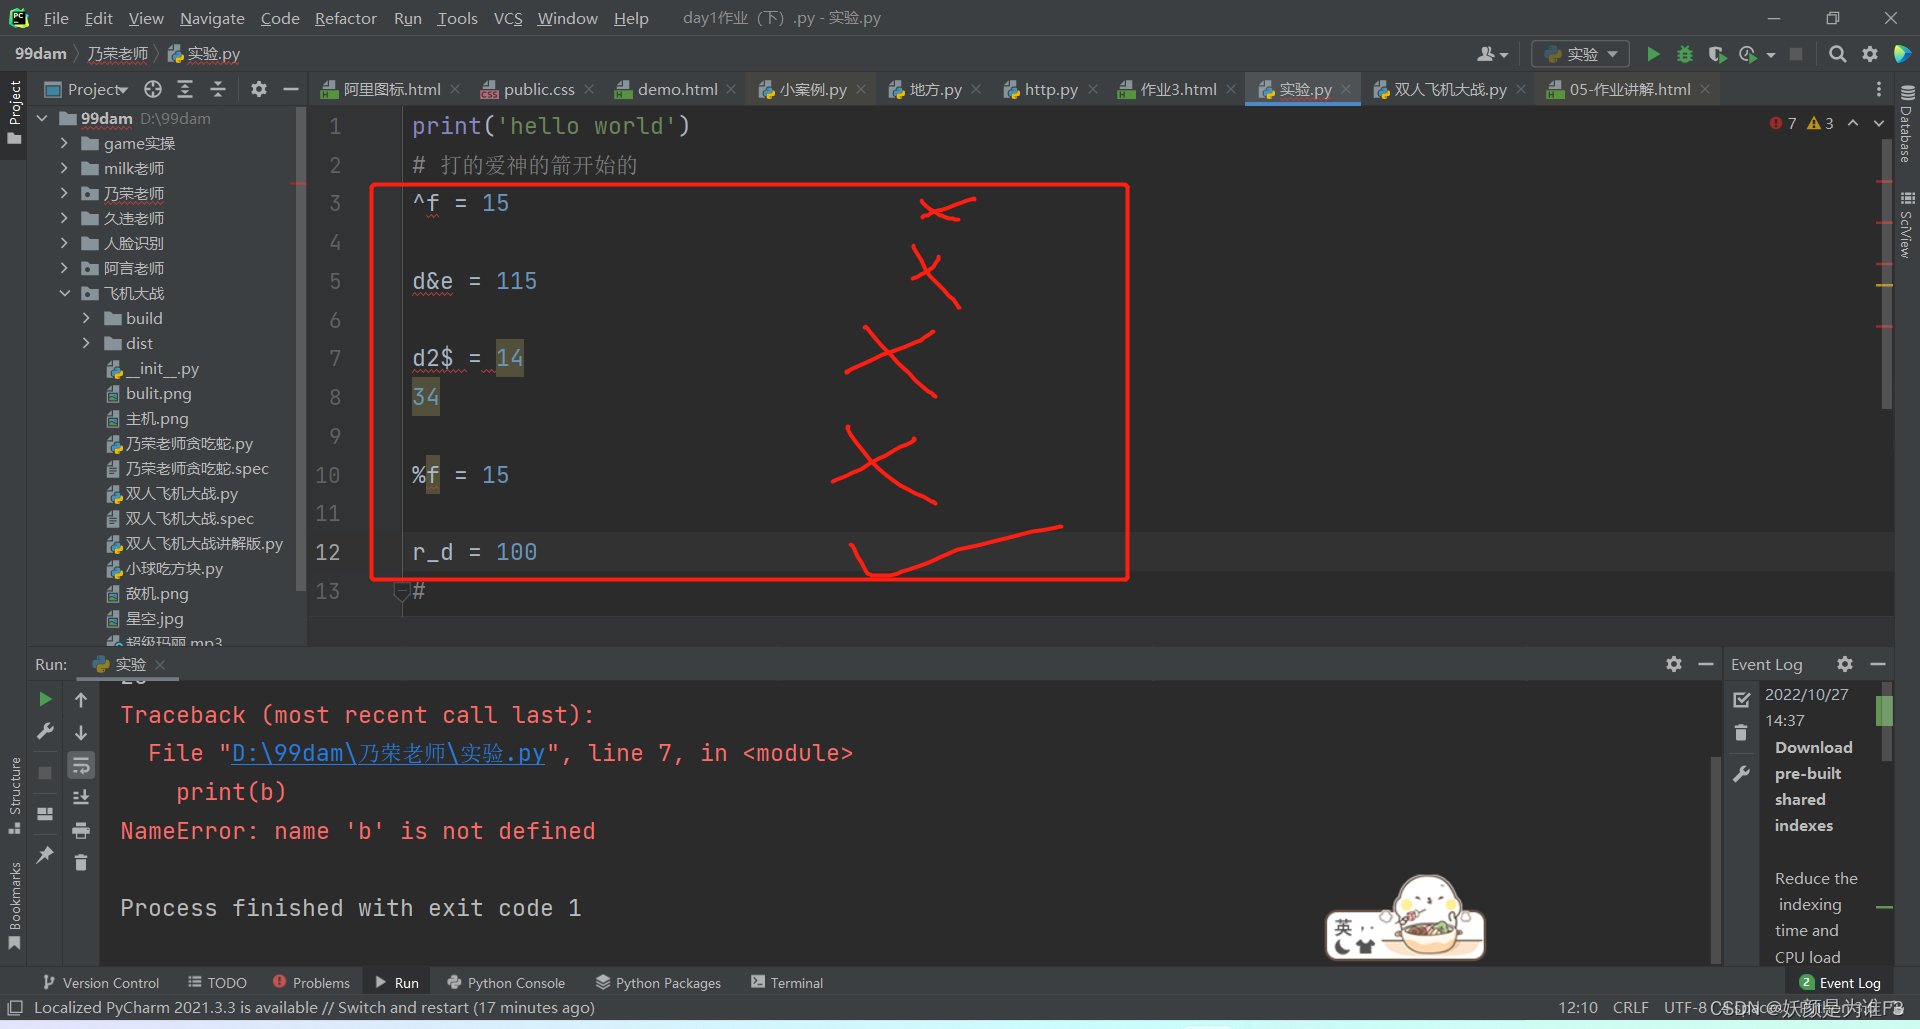The height and width of the screenshot is (1029, 1920).
Task: Print the Run console output
Action: pyautogui.click(x=81, y=830)
